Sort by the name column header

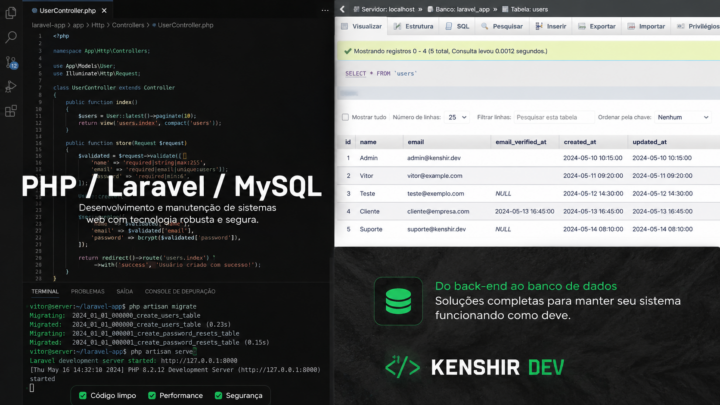point(368,142)
